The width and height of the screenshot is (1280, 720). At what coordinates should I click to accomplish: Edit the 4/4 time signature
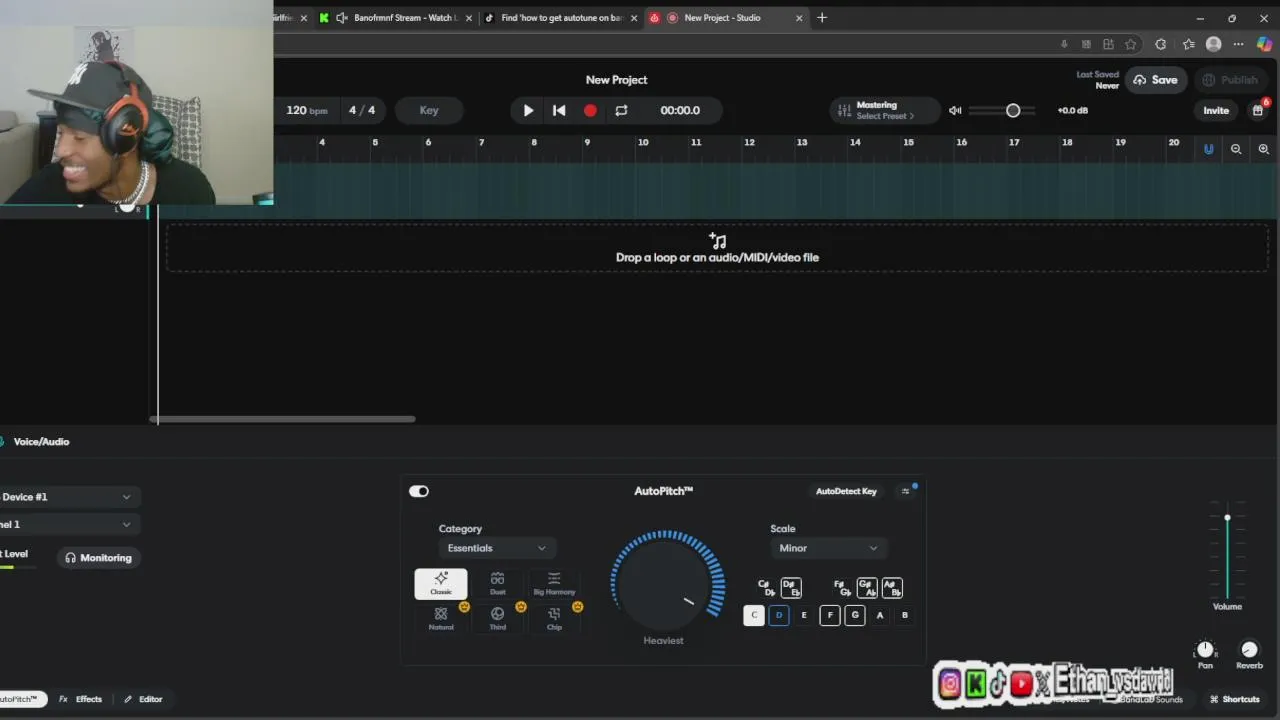click(x=362, y=110)
